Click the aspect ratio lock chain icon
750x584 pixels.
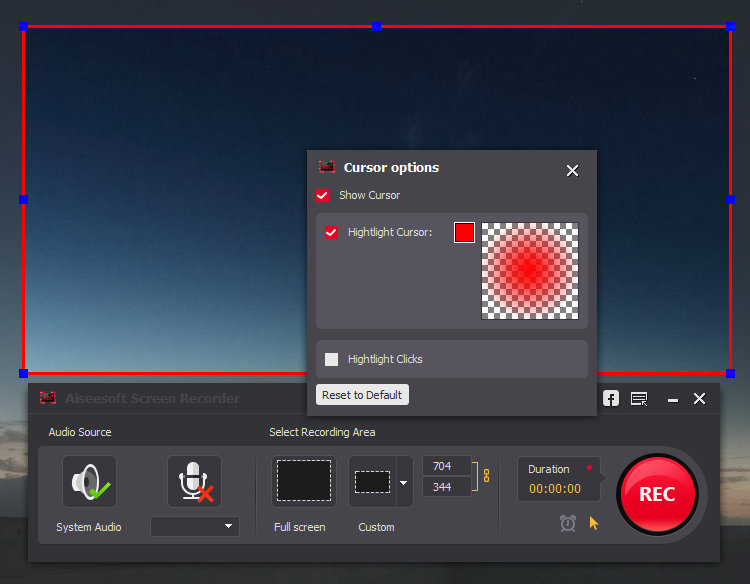(x=487, y=476)
